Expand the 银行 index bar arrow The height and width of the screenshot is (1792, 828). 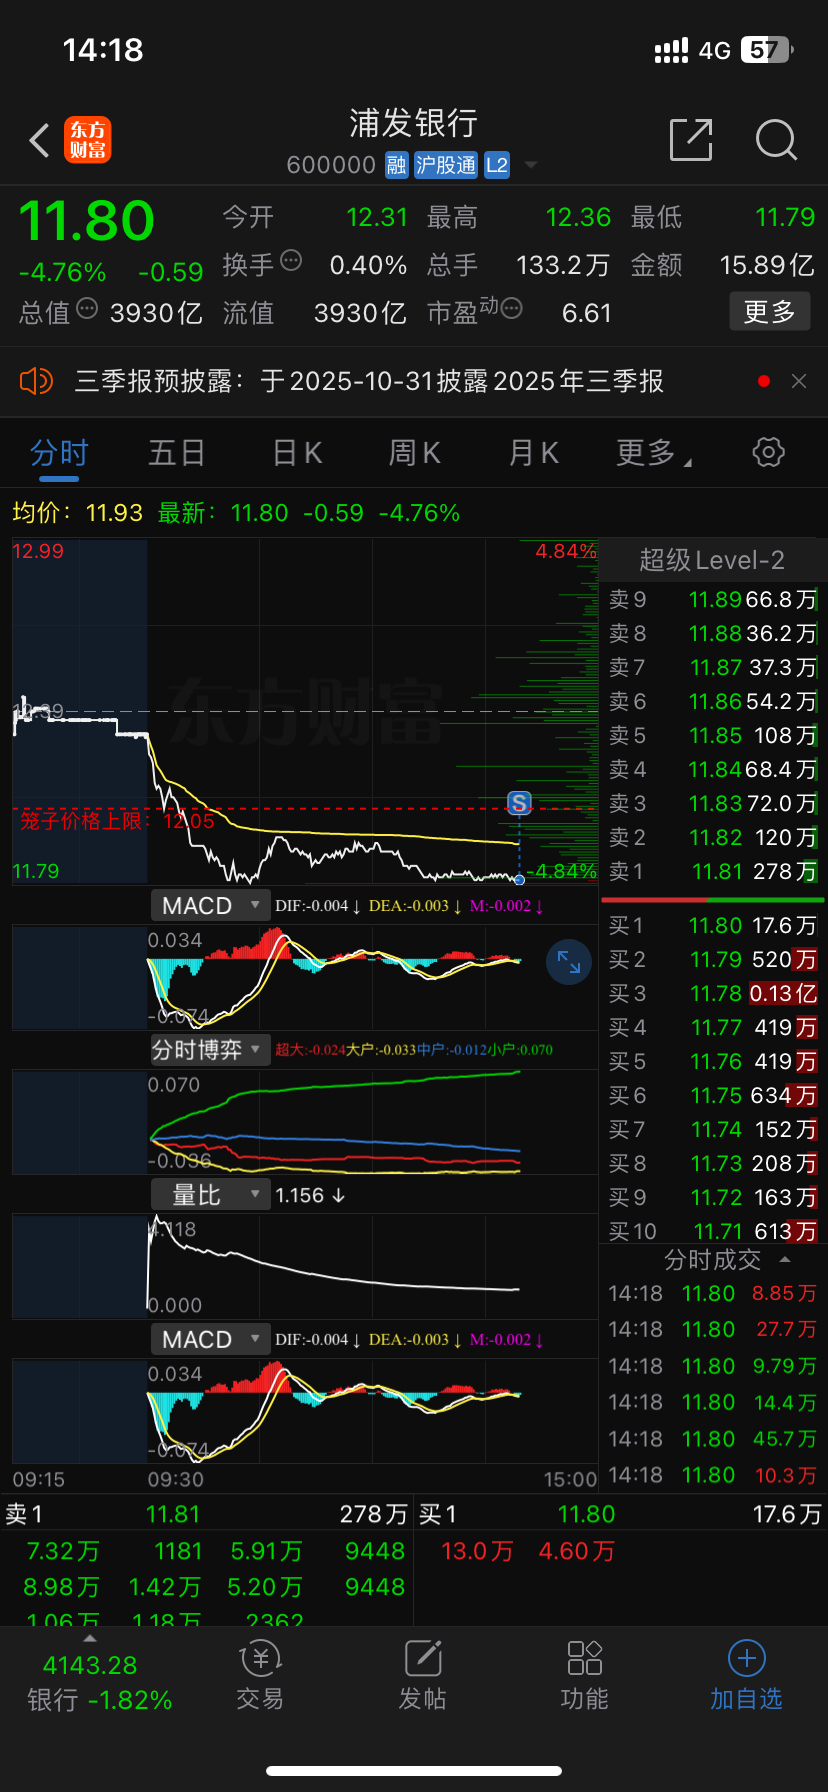(x=90, y=1638)
